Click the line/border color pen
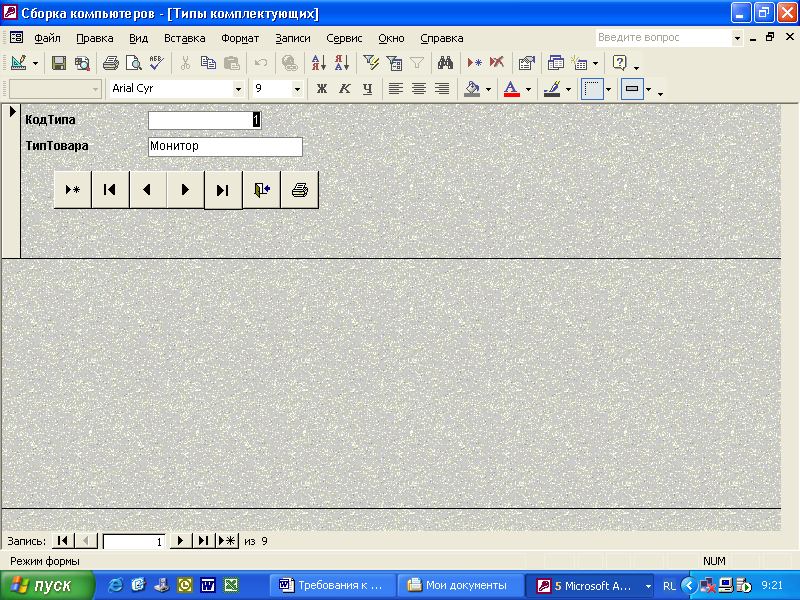800x600 pixels. 552,89
